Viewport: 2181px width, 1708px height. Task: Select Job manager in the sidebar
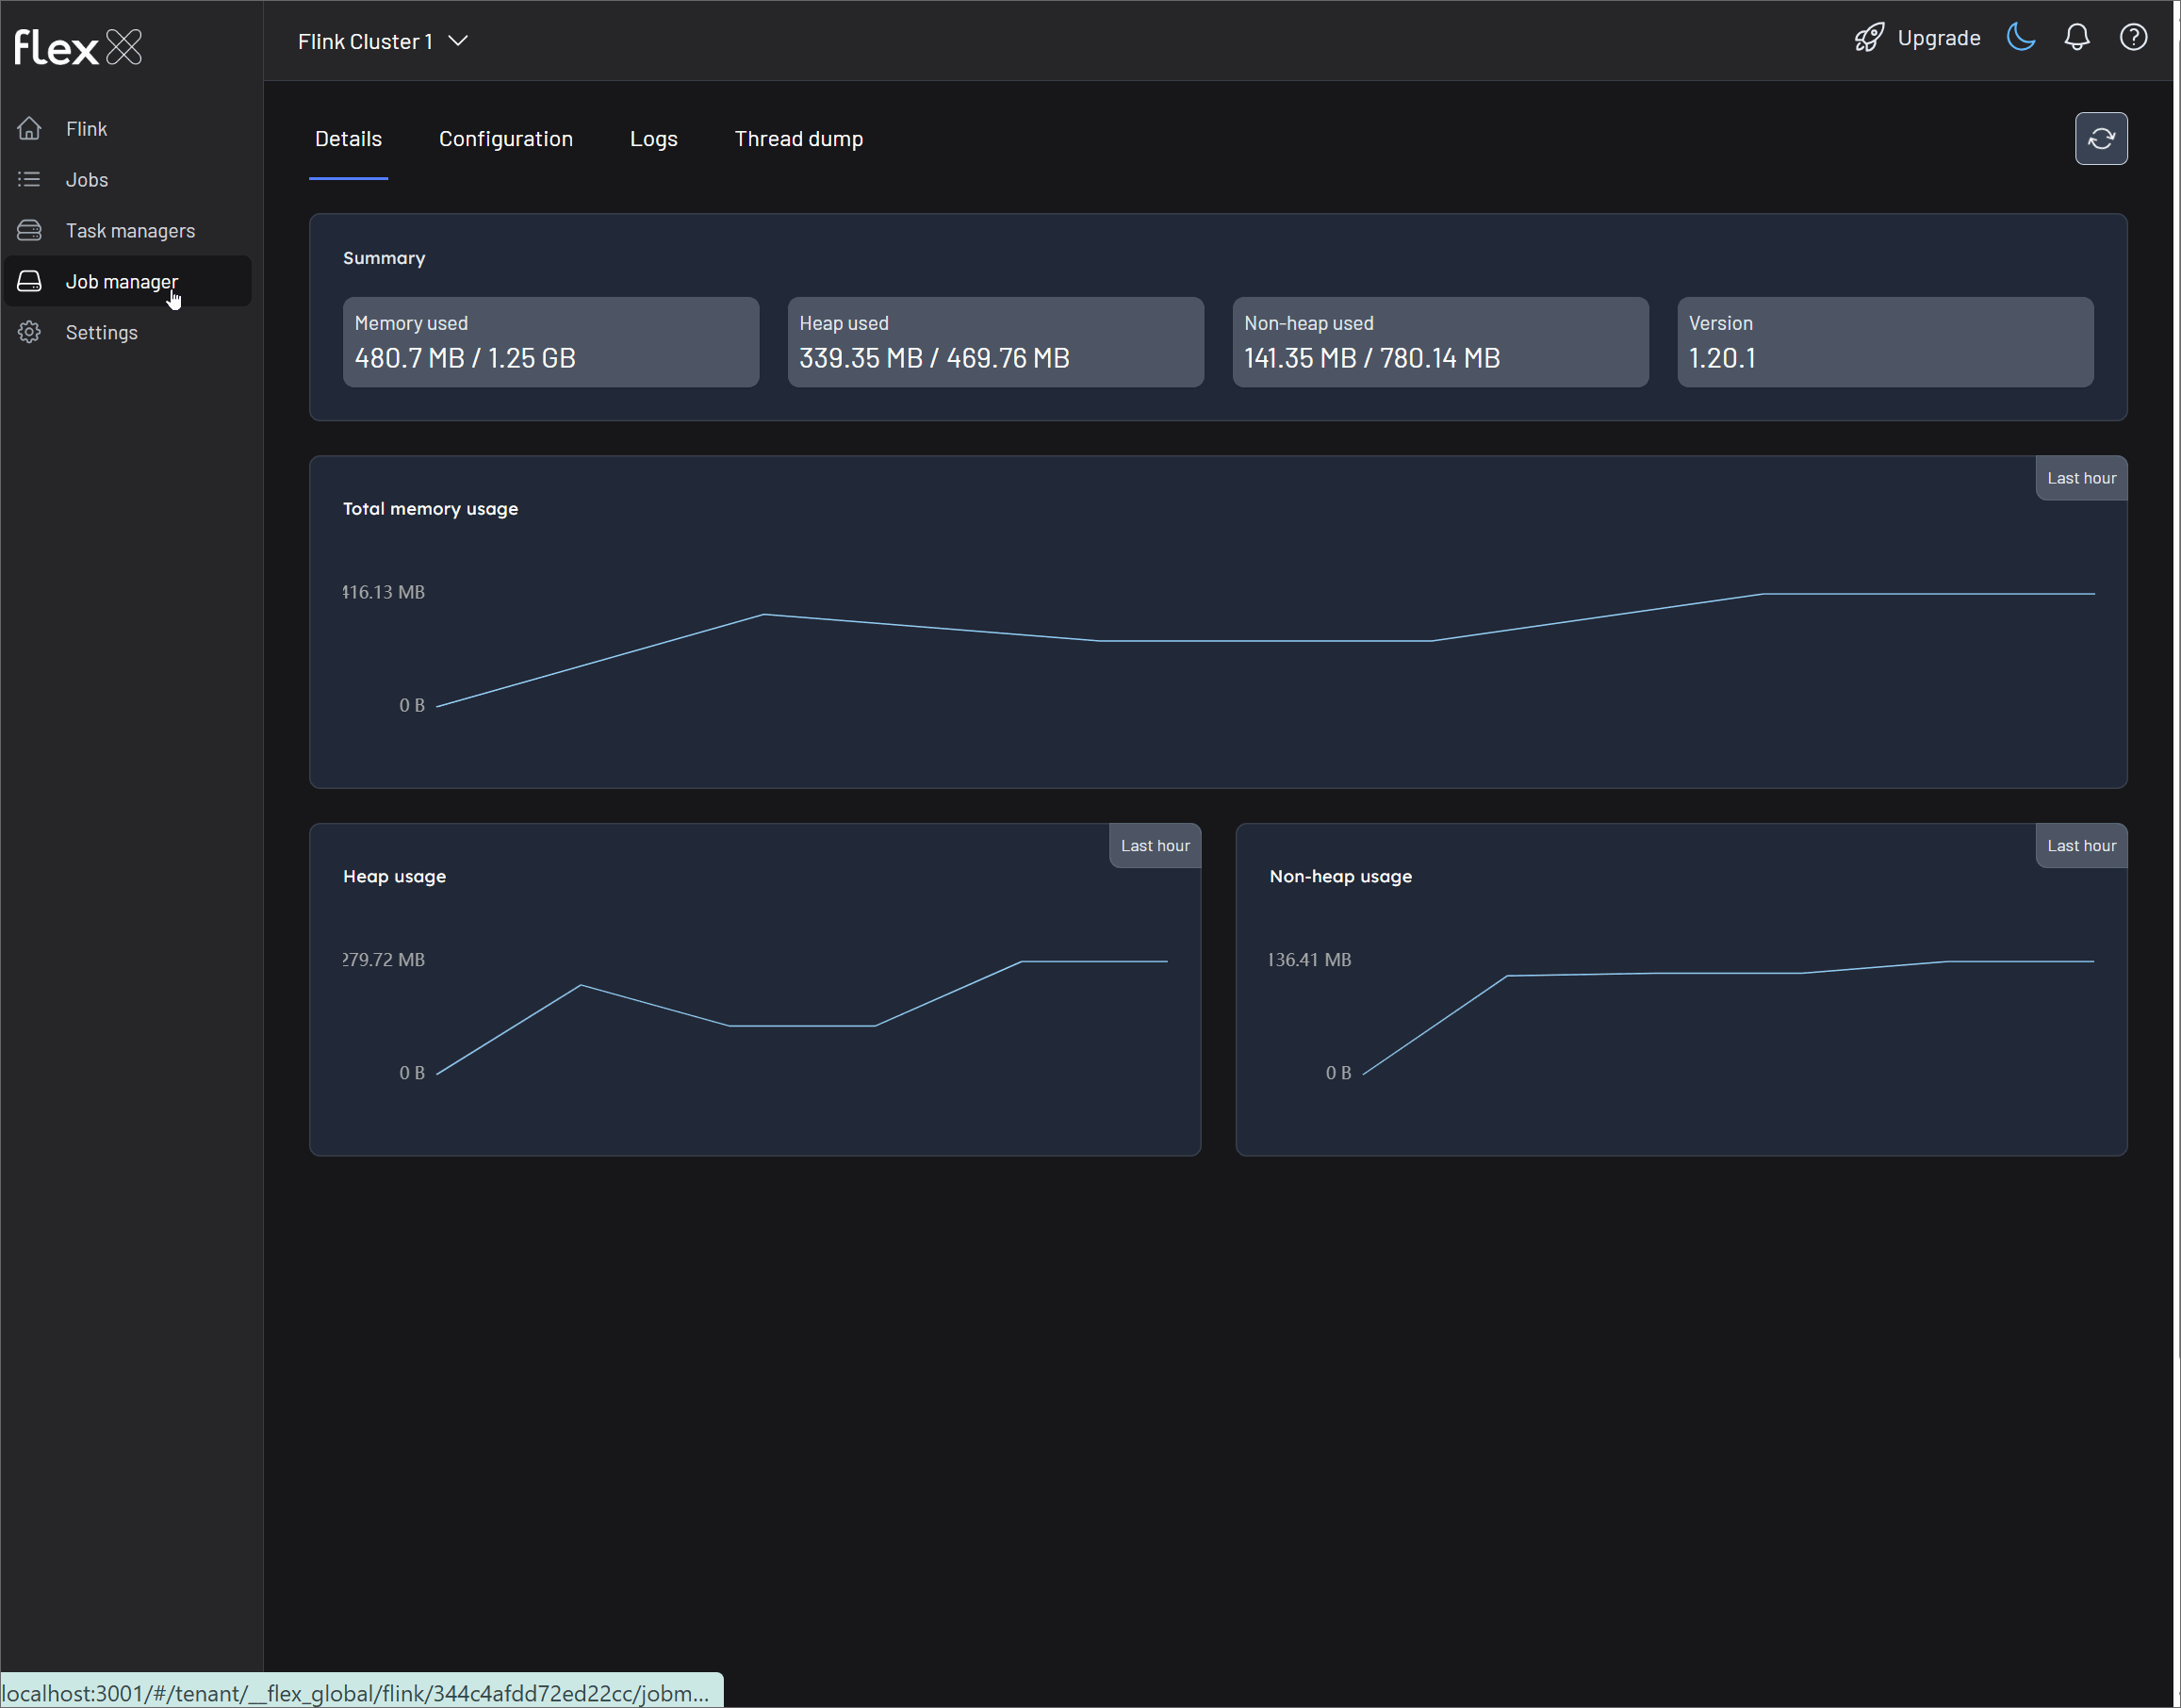[128, 282]
